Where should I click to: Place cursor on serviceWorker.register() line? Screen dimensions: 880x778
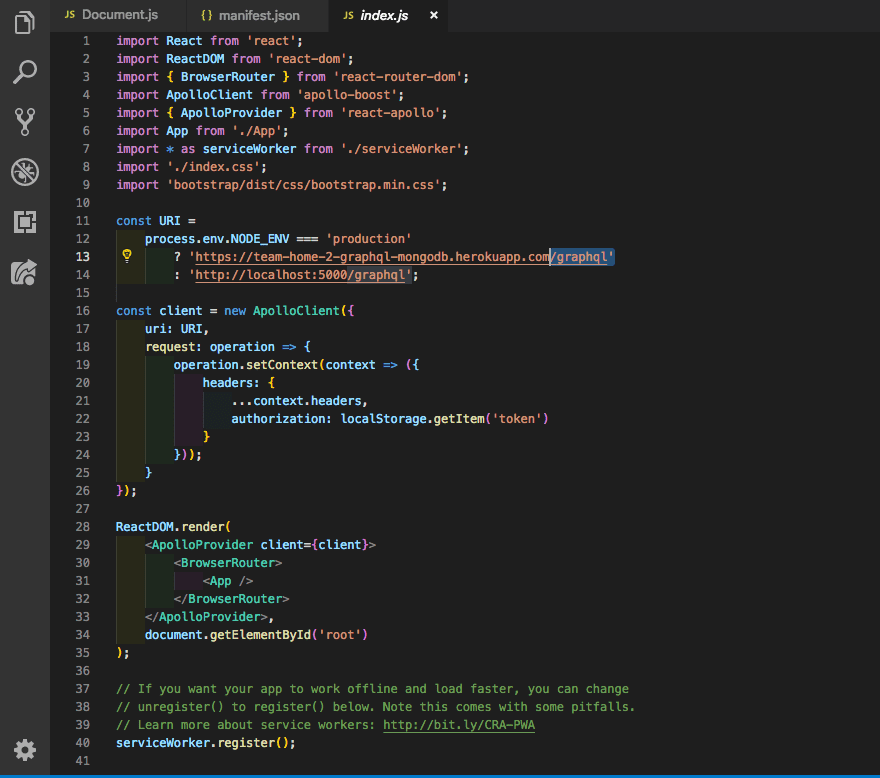(205, 743)
